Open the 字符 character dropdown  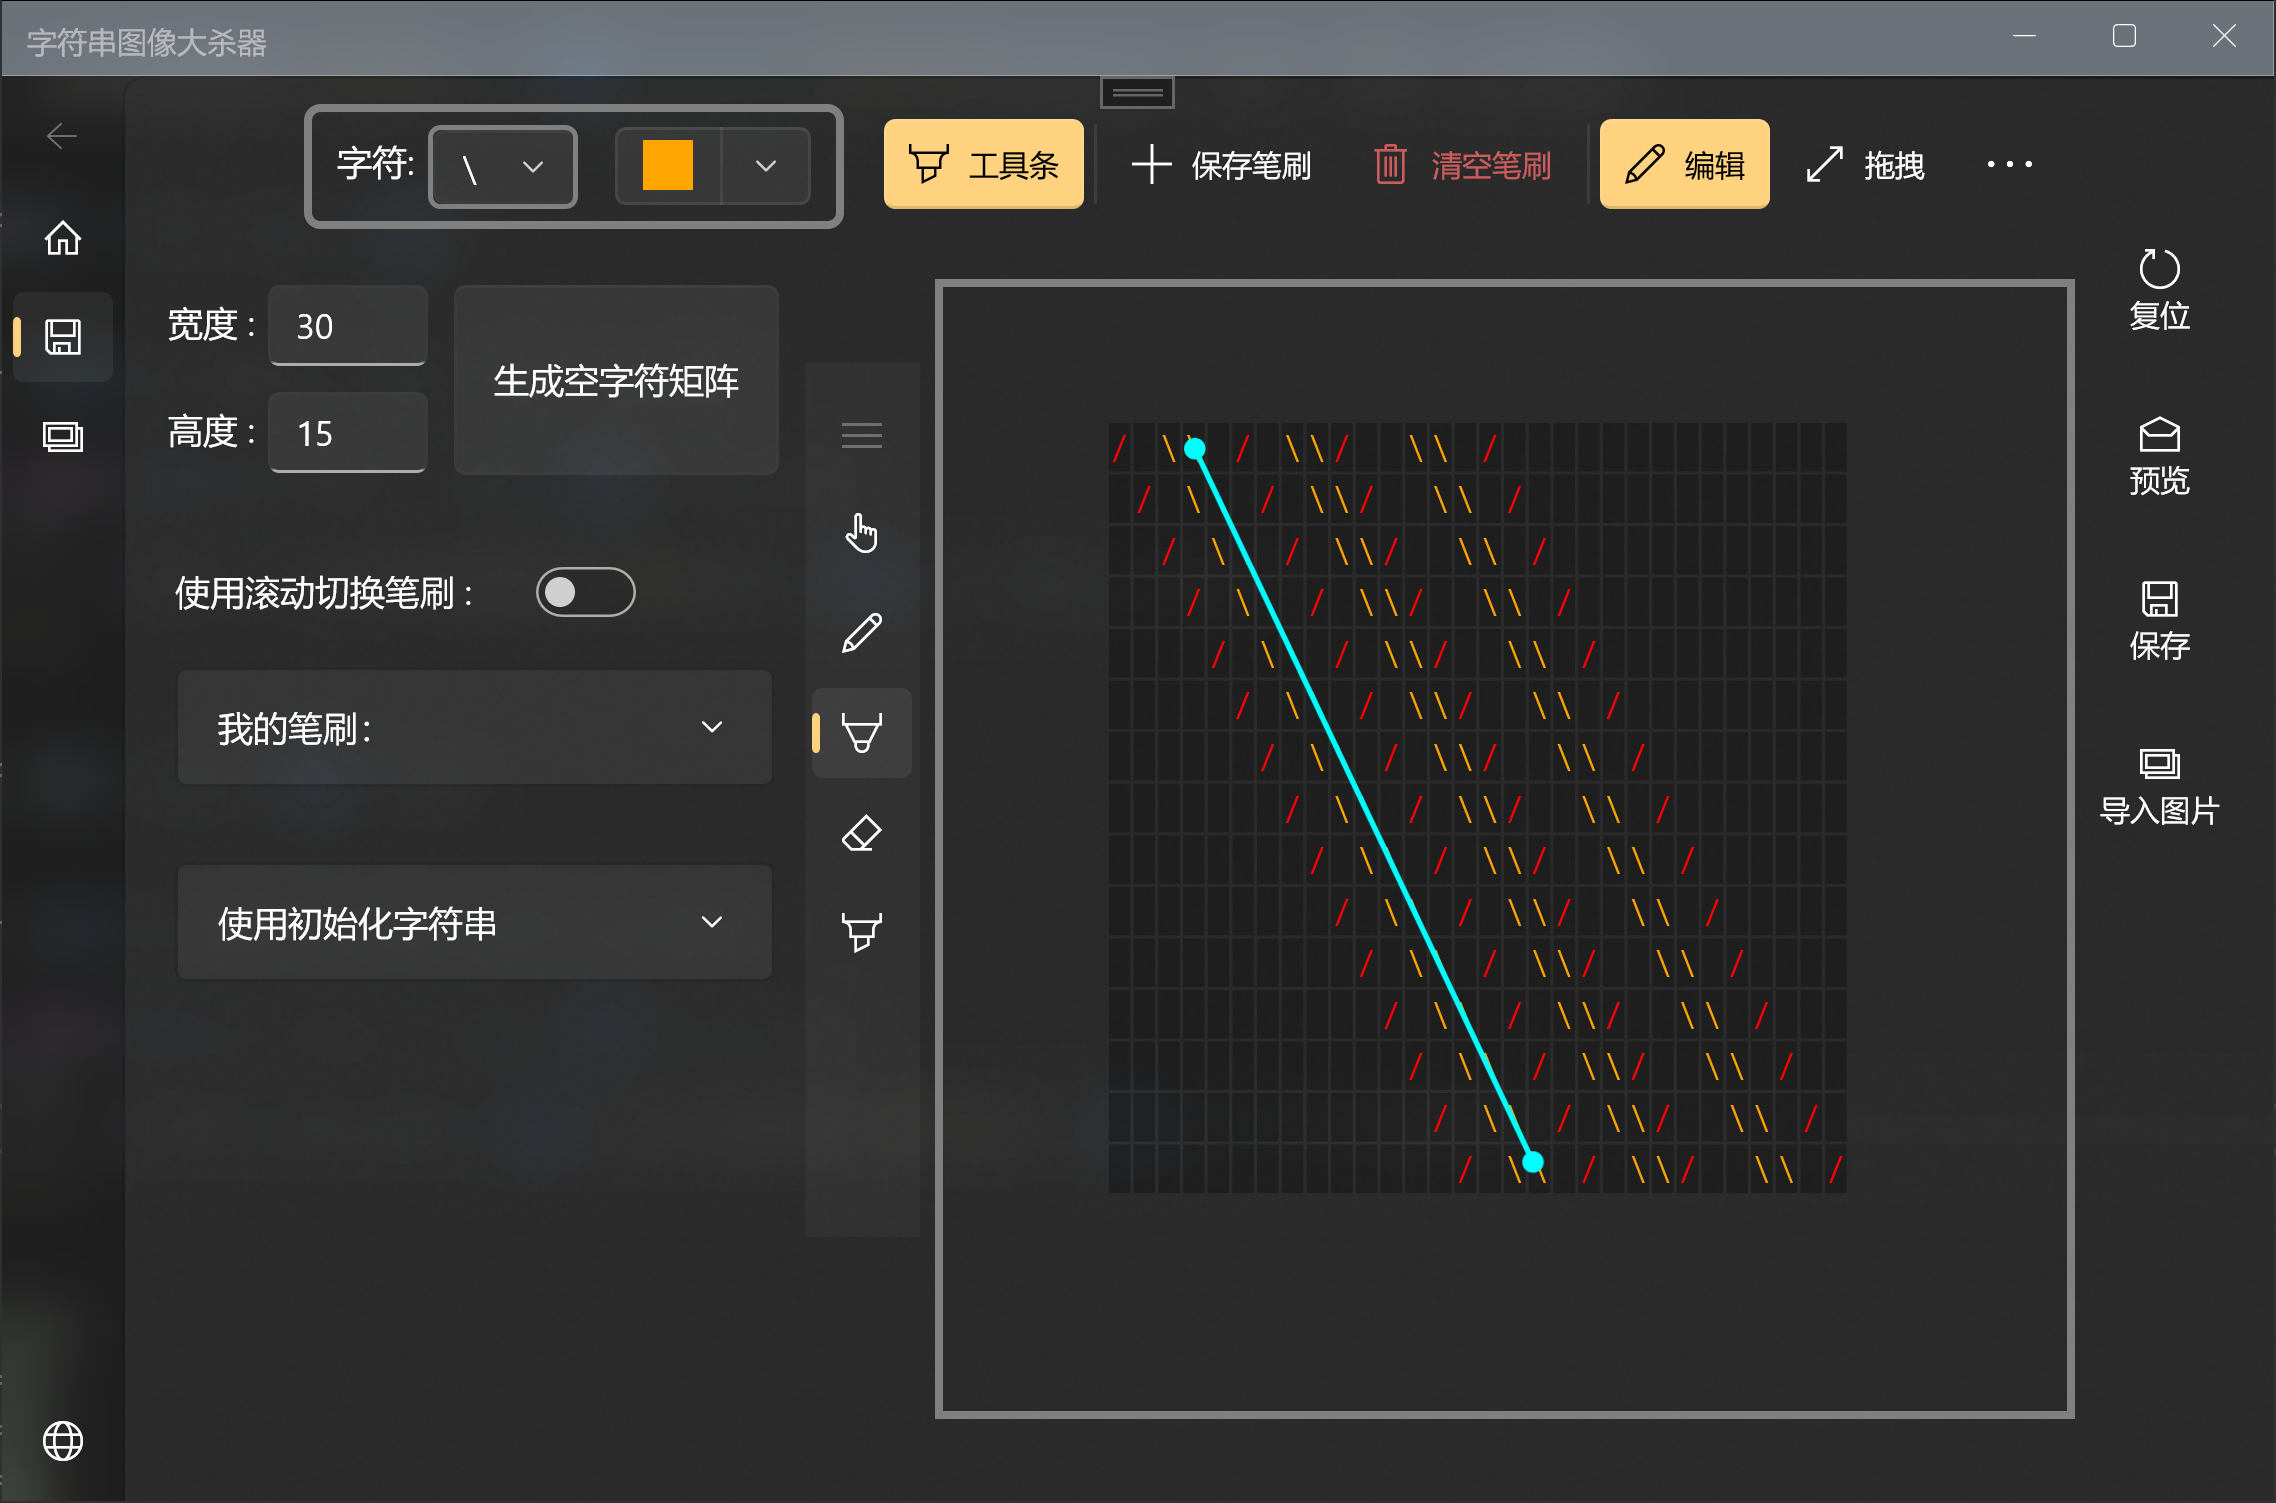coord(503,166)
